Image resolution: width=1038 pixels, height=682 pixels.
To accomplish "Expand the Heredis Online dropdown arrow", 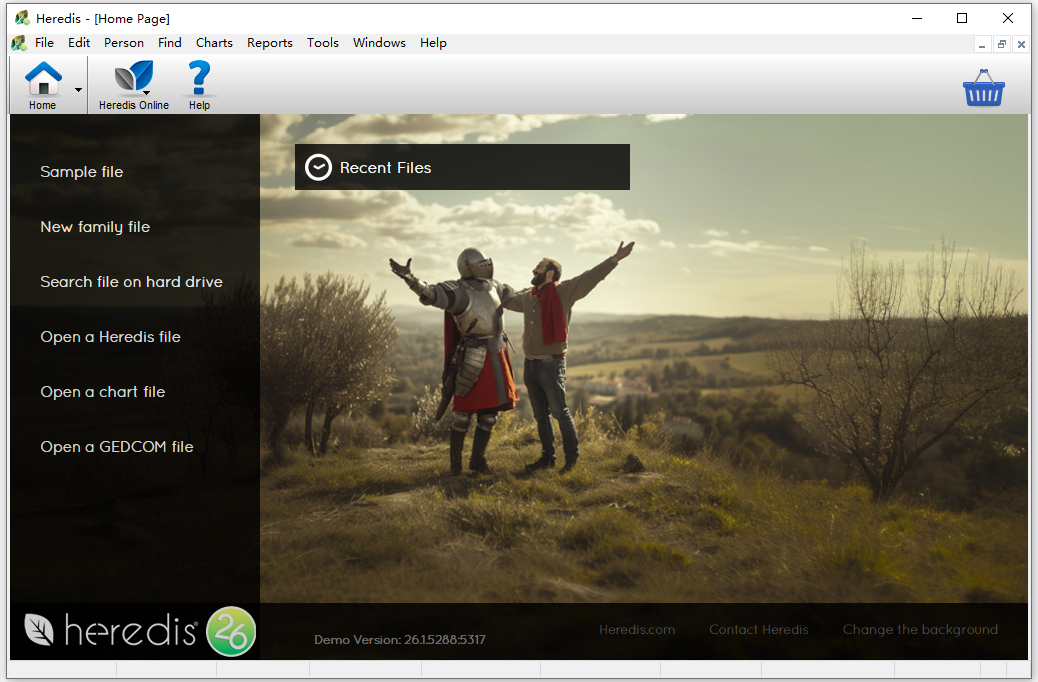I will tap(146, 93).
